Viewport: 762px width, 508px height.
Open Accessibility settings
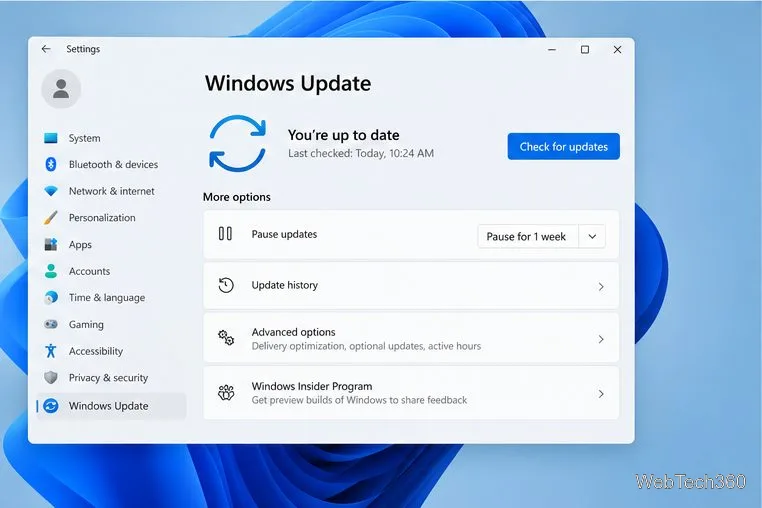pyautogui.click(x=96, y=351)
